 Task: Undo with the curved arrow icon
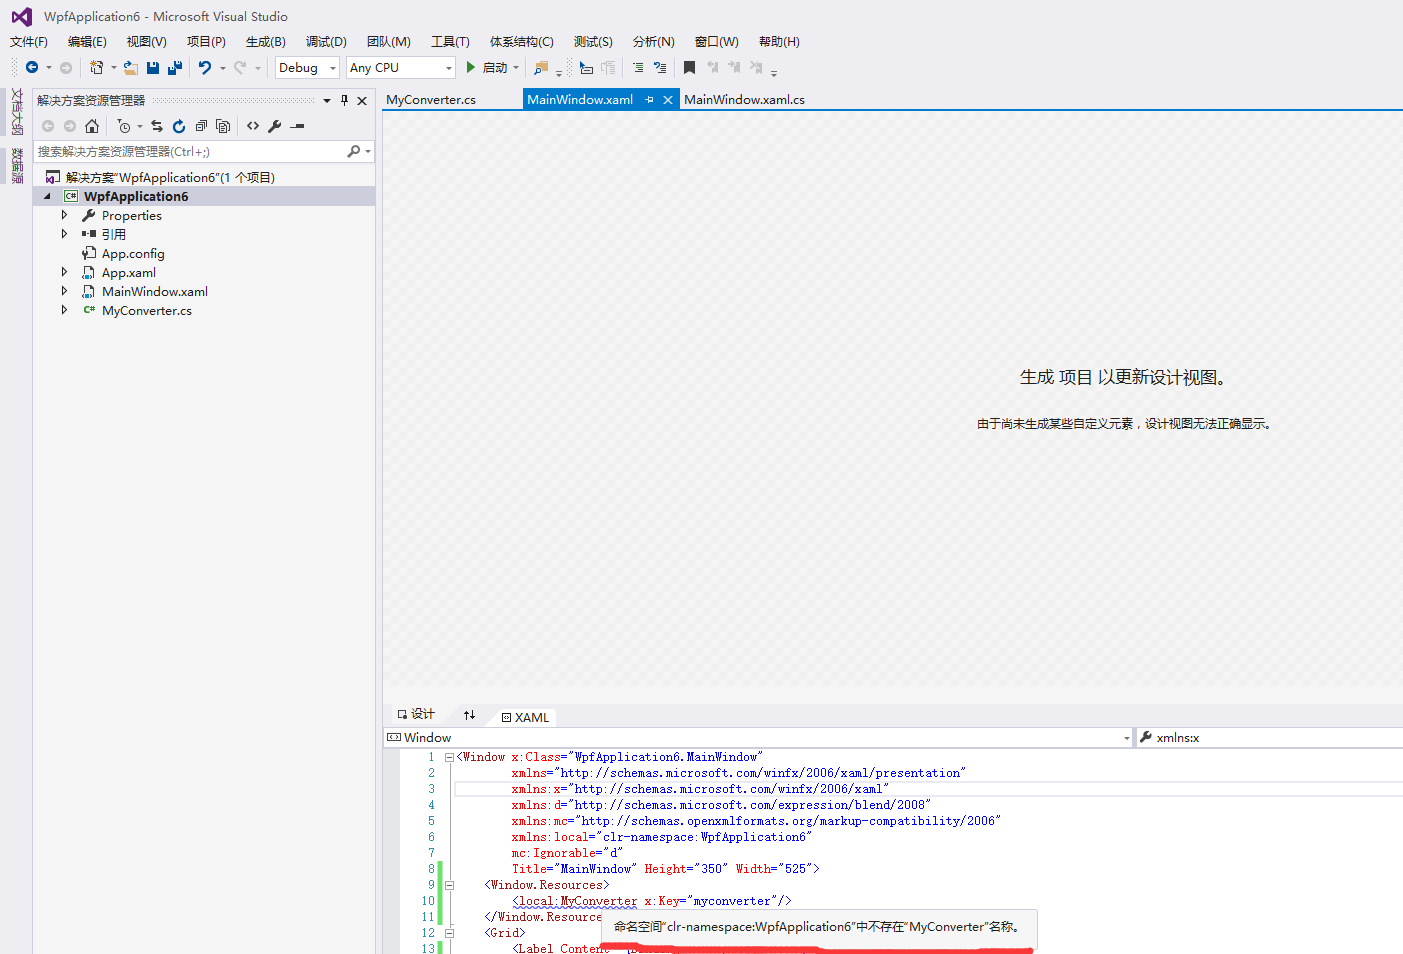(x=205, y=67)
